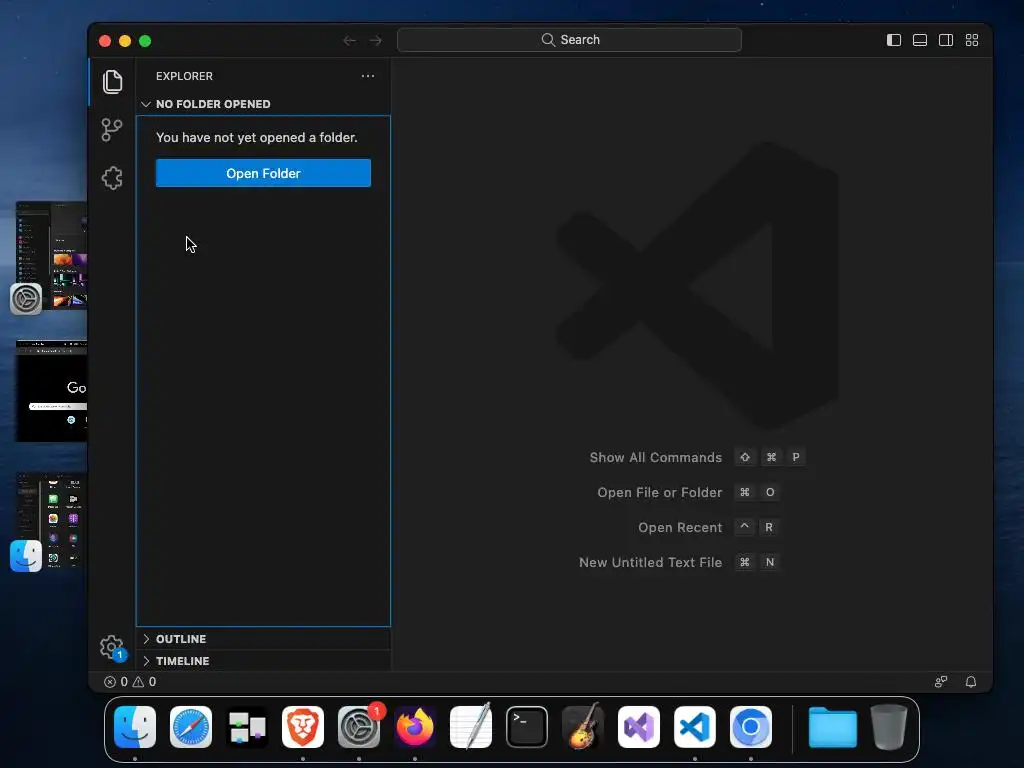Screen dimensions: 1024x768
Task: Go back with the left arrow
Action: [x=349, y=40]
